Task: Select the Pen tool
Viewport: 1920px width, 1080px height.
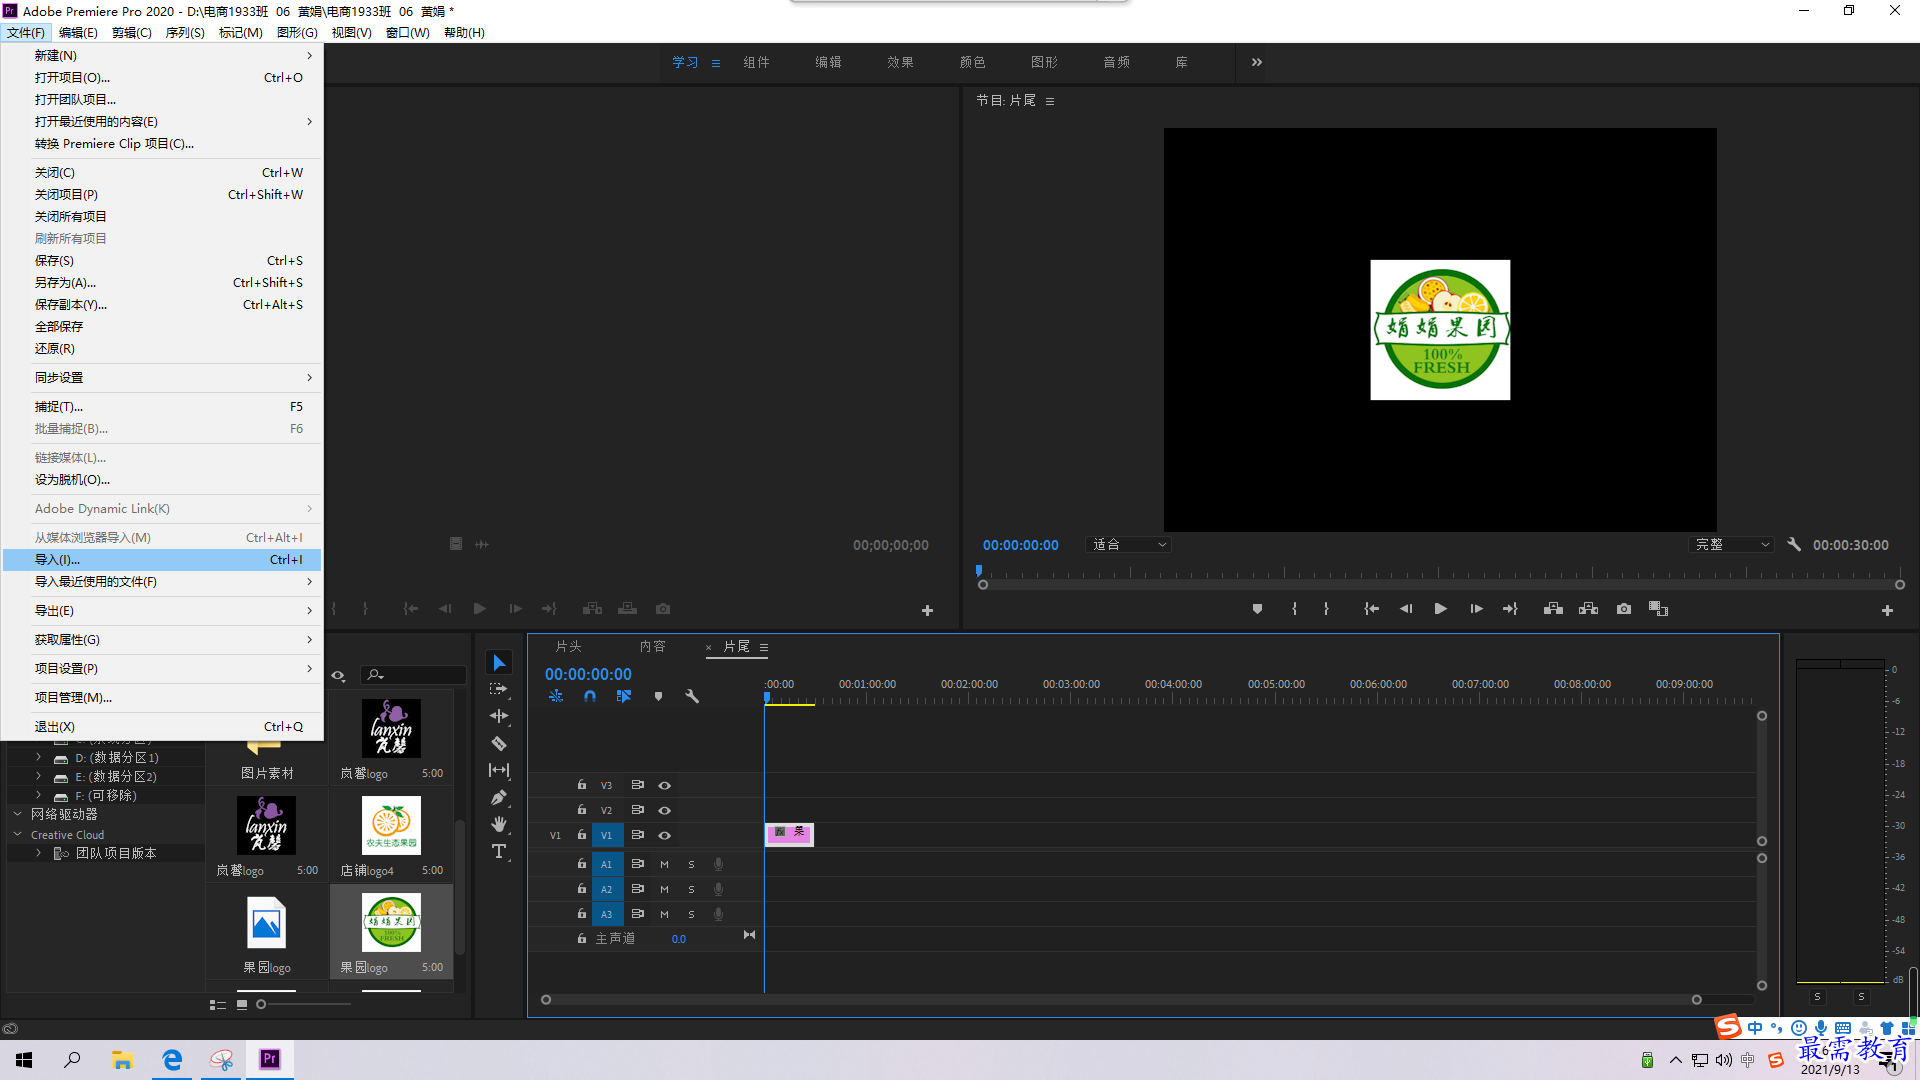Action: pyautogui.click(x=499, y=797)
